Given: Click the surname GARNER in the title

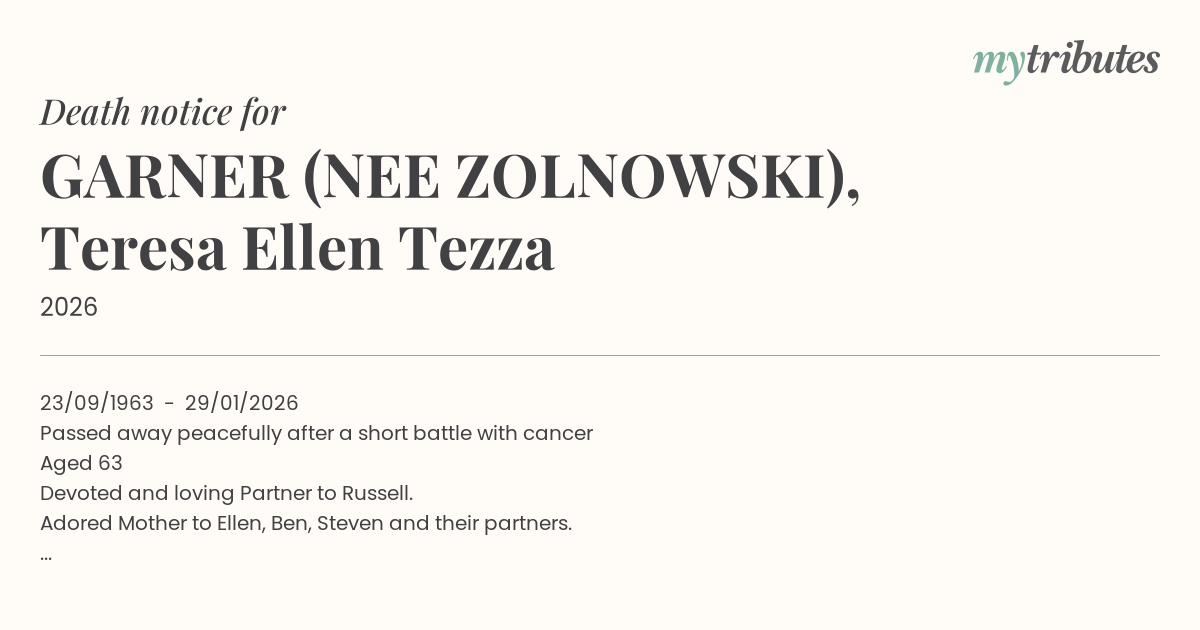Looking at the screenshot, I should 165,177.
